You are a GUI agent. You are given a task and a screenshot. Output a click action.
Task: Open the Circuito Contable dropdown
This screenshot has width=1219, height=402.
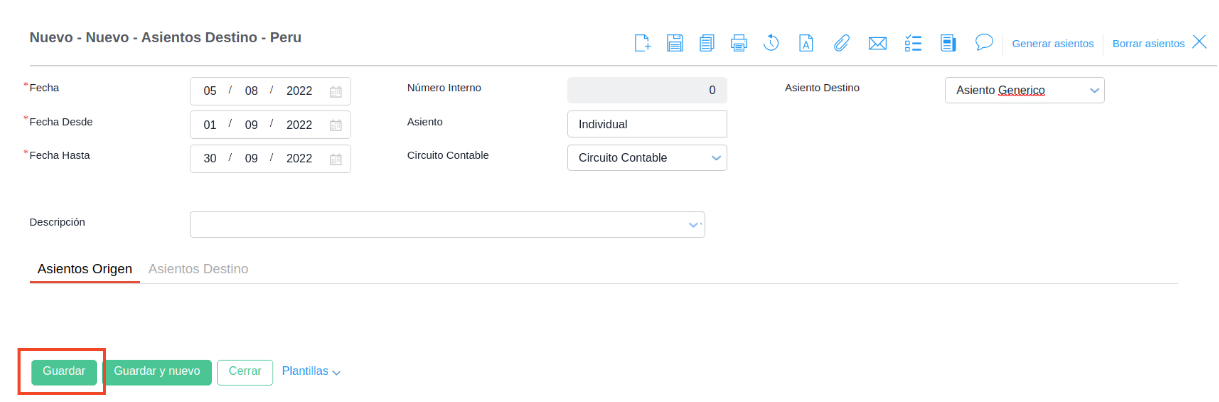click(x=716, y=158)
